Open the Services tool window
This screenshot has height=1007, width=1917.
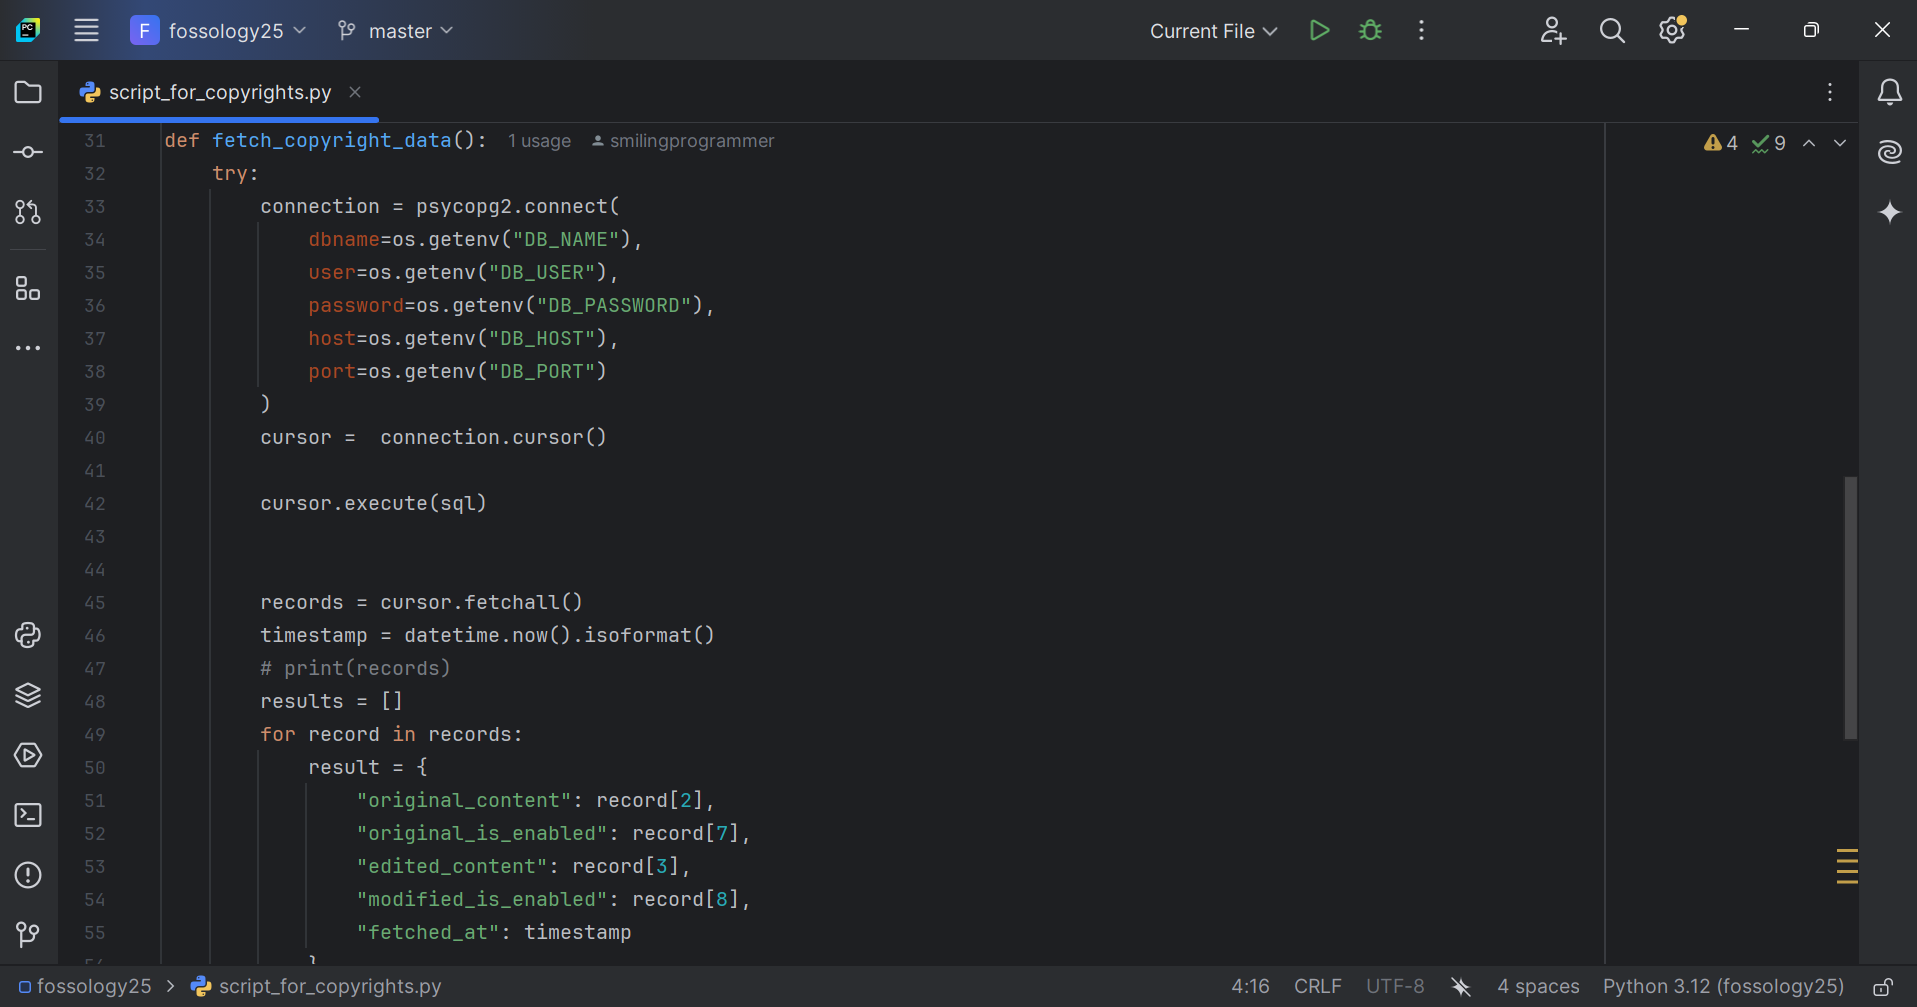pos(28,755)
